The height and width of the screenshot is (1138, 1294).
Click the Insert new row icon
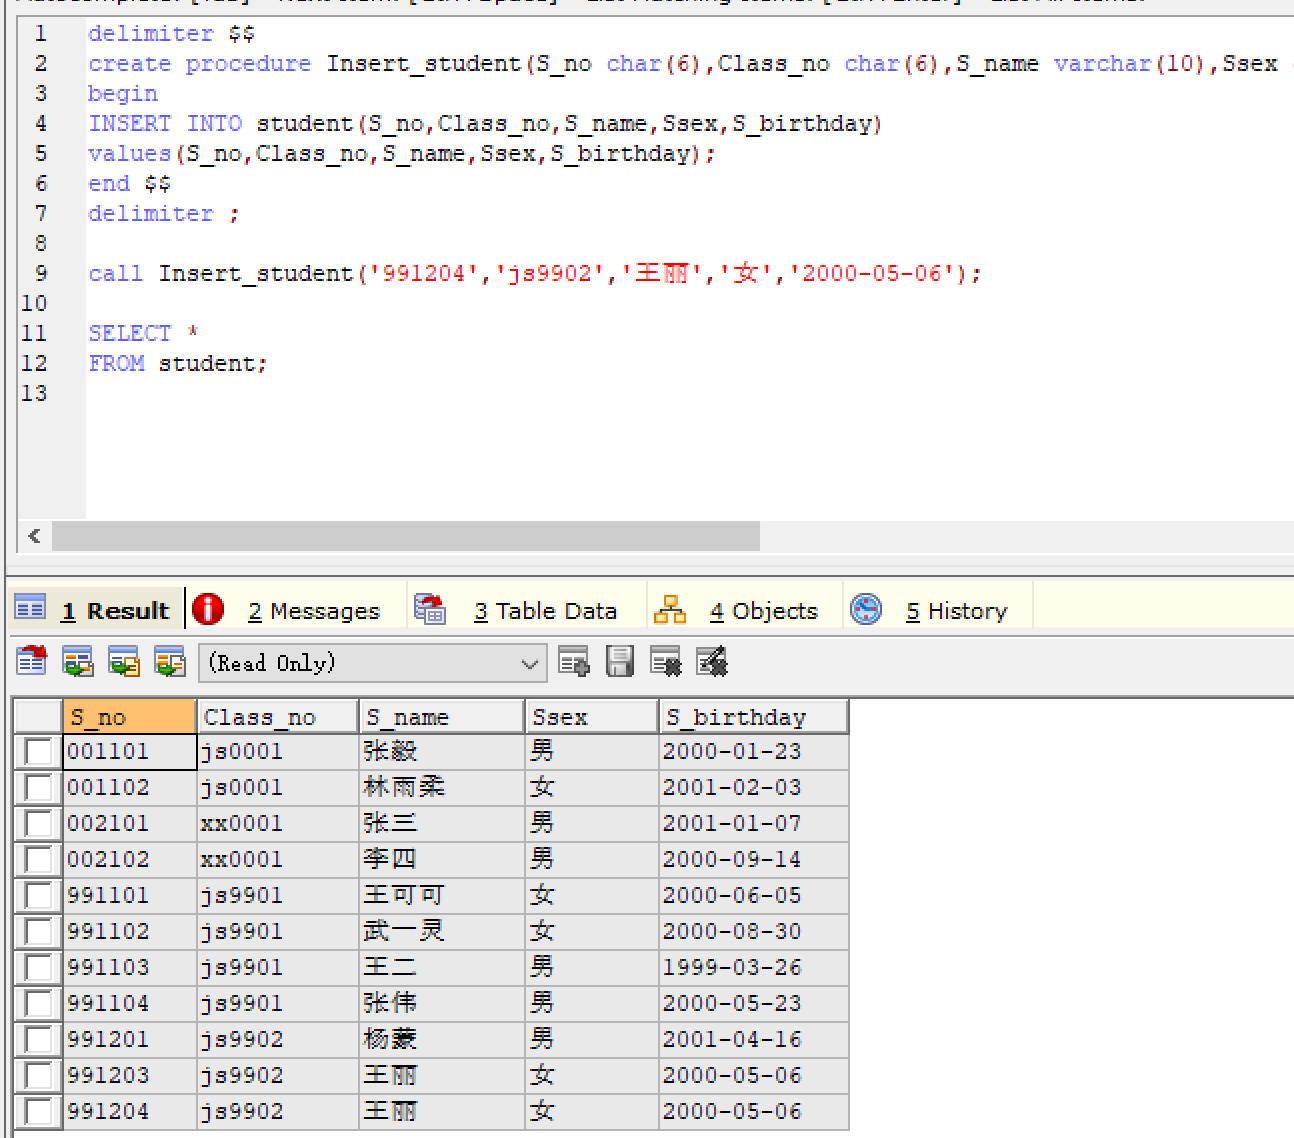pyautogui.click(x=574, y=661)
